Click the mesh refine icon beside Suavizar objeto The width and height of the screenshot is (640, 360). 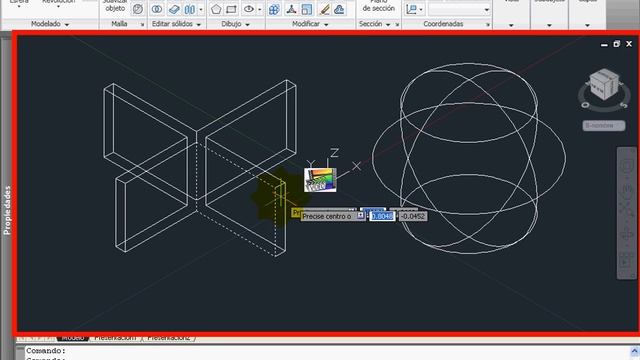[138, 9]
